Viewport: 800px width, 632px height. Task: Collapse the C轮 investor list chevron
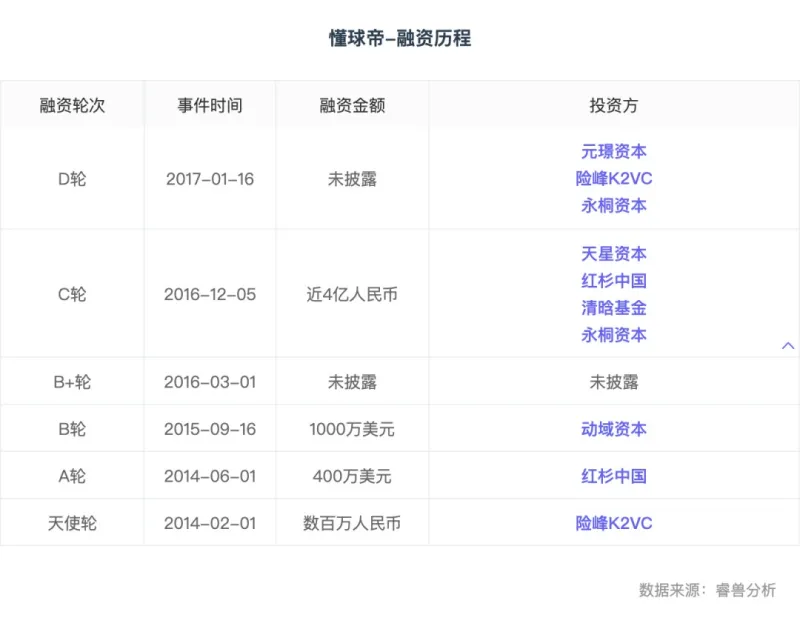pyautogui.click(x=788, y=346)
